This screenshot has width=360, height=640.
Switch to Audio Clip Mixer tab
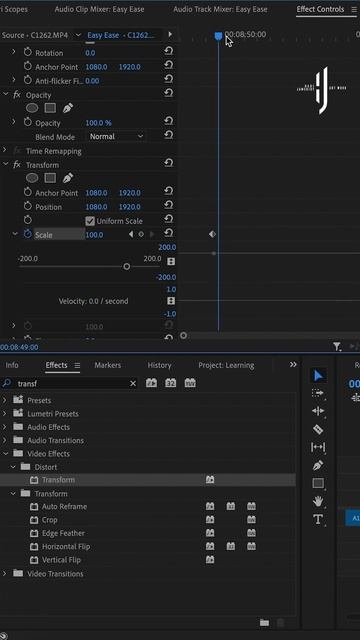point(99,9)
